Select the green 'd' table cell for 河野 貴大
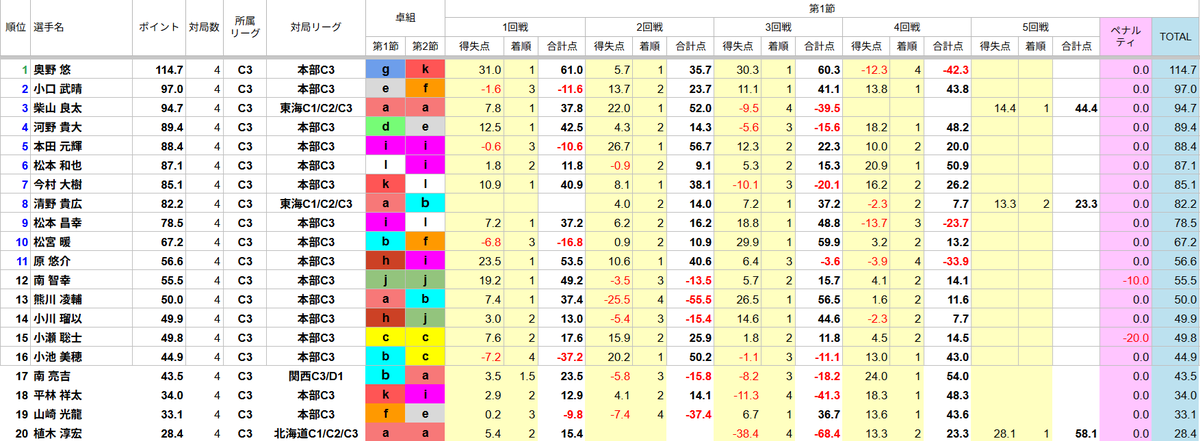1200x441 pixels. coord(385,127)
